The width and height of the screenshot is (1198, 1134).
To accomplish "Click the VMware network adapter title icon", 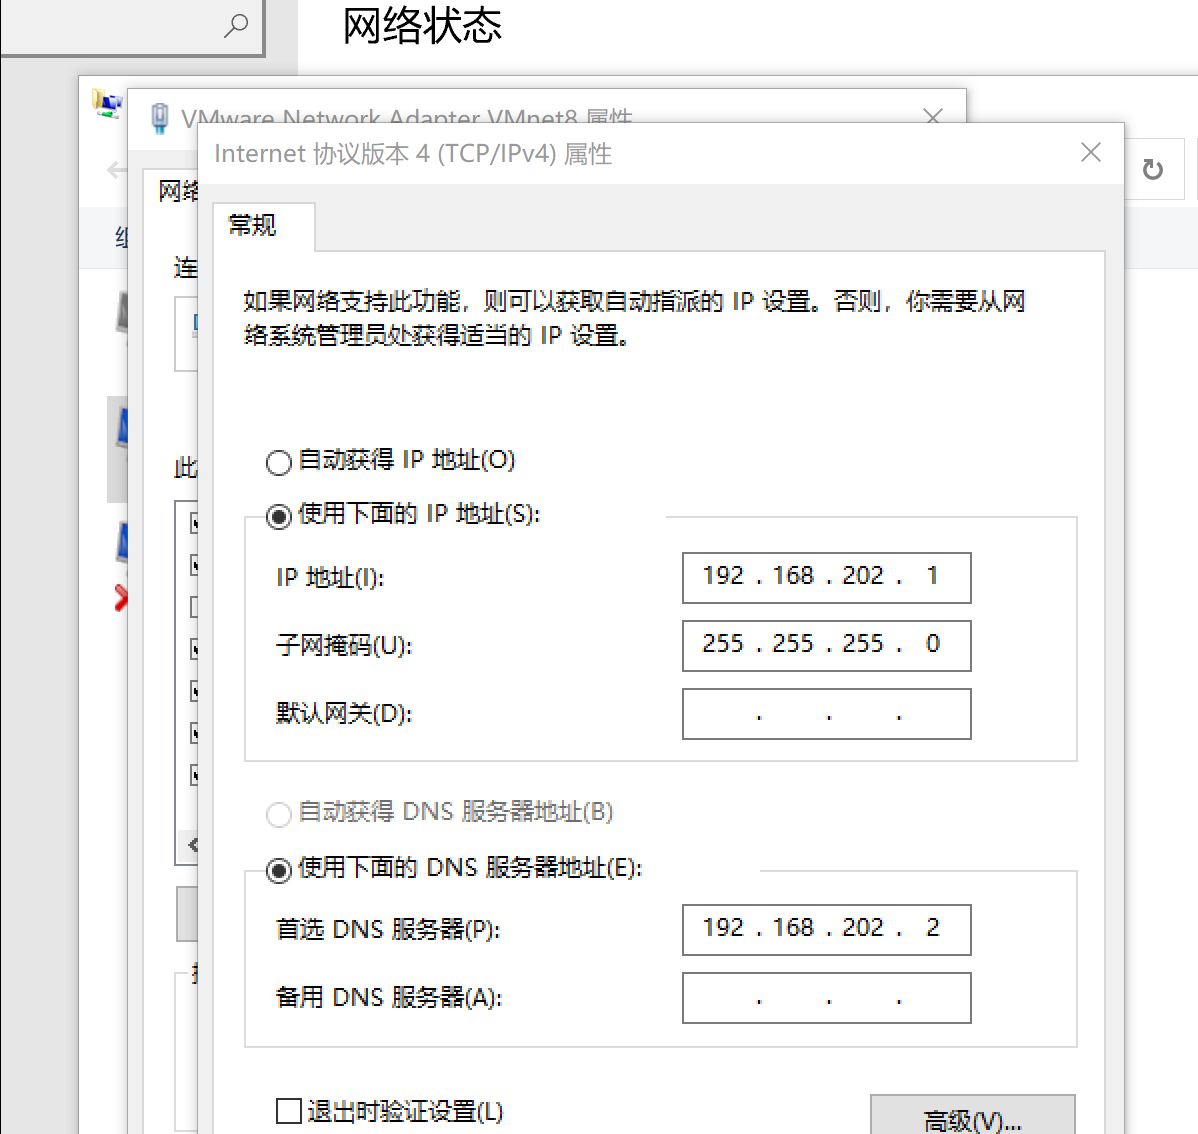I will point(160,118).
